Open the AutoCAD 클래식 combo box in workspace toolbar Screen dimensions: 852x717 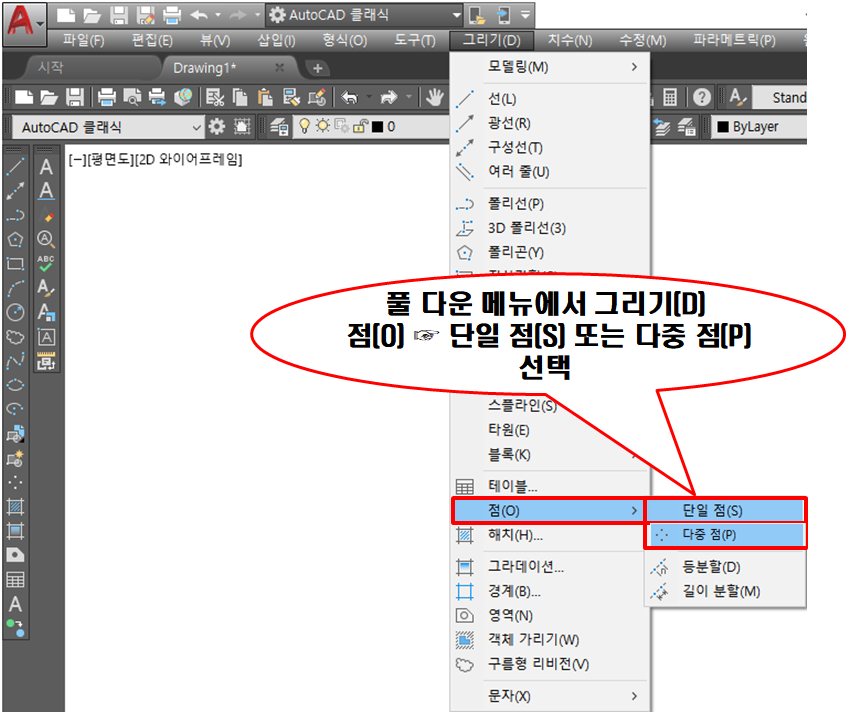coord(107,128)
